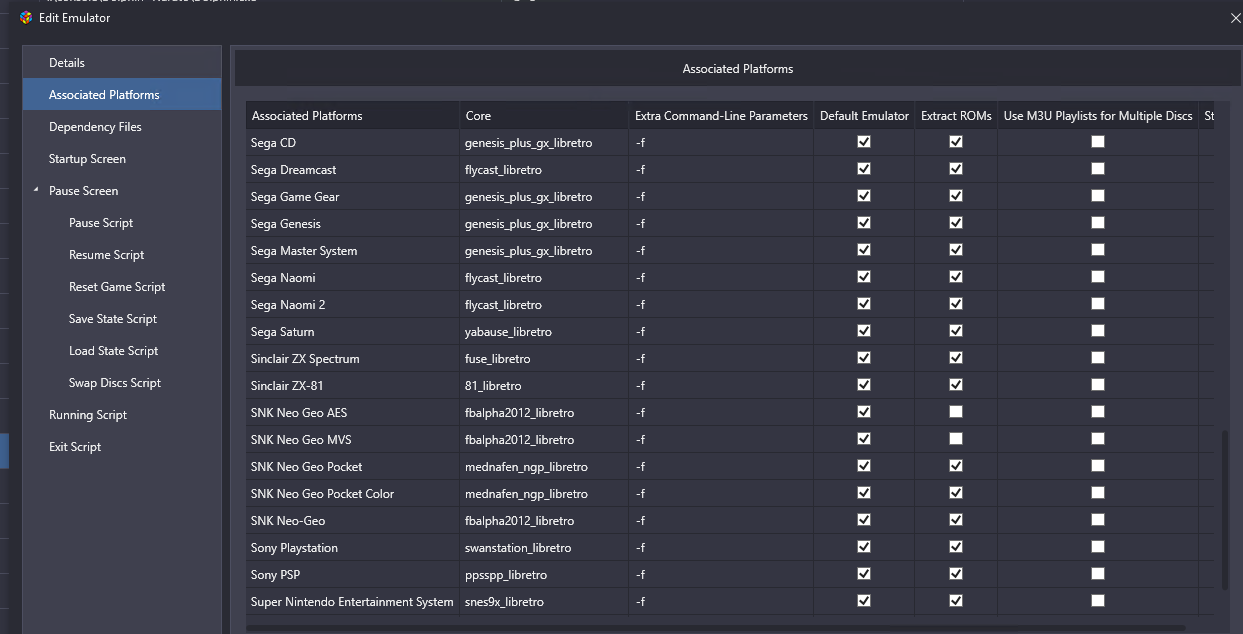Viewport: 1243px width, 634px height.
Task: Click the -f parameter for Sega Naomi
Action: [721, 278]
